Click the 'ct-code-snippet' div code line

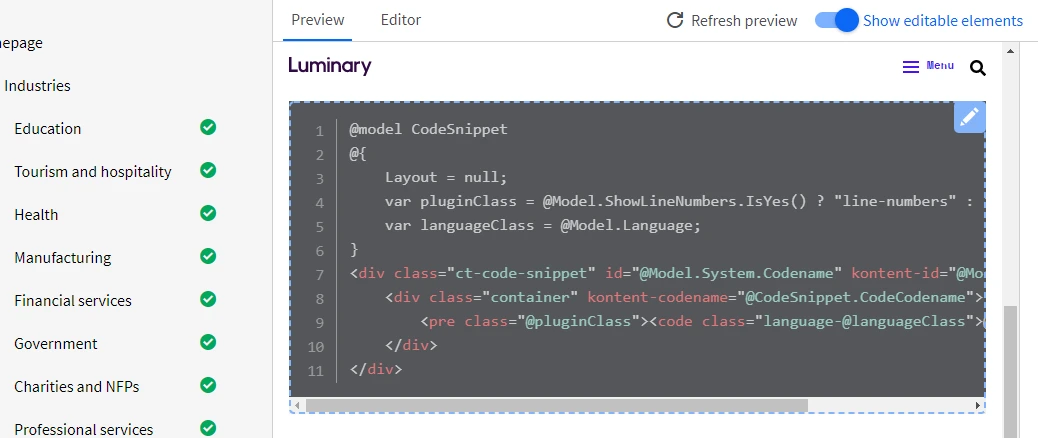[667, 273]
